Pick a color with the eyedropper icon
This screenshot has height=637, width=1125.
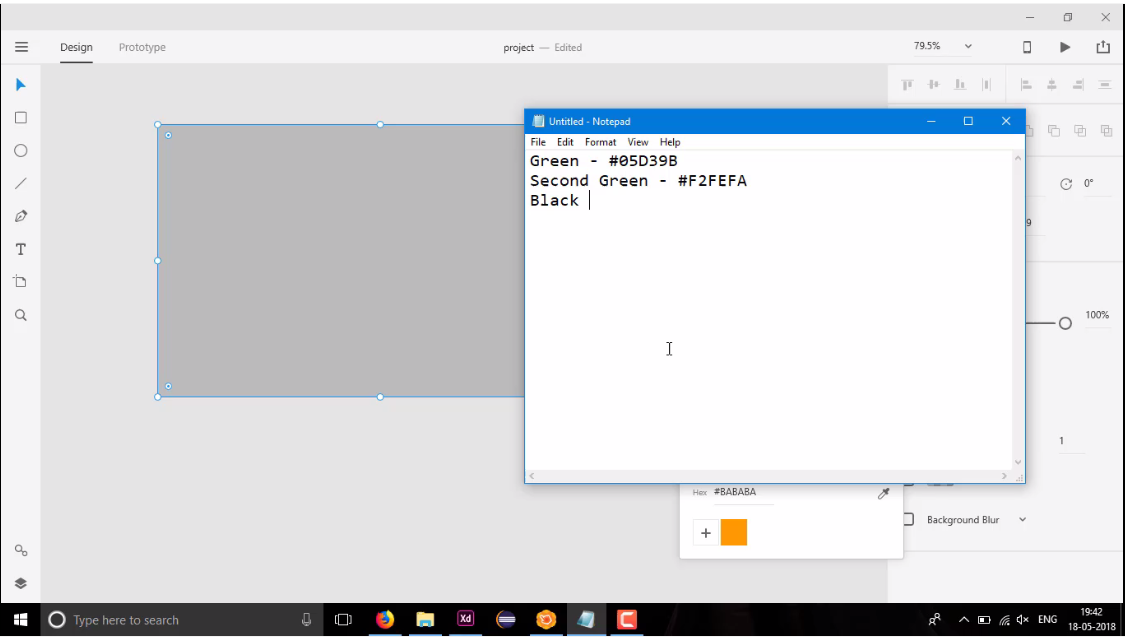(x=883, y=492)
